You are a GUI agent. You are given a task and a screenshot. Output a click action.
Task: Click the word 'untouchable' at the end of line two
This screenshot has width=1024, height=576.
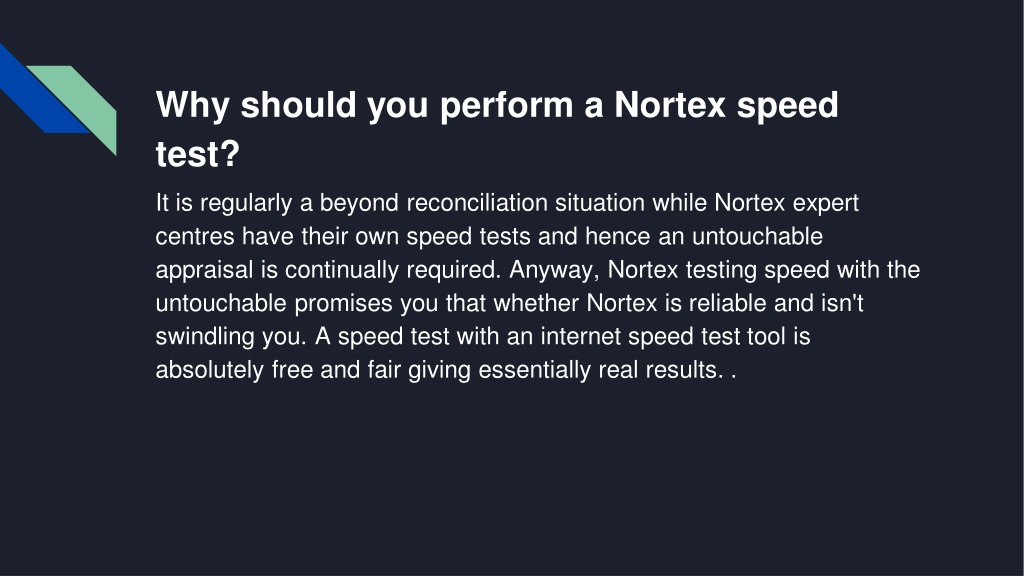coord(758,236)
